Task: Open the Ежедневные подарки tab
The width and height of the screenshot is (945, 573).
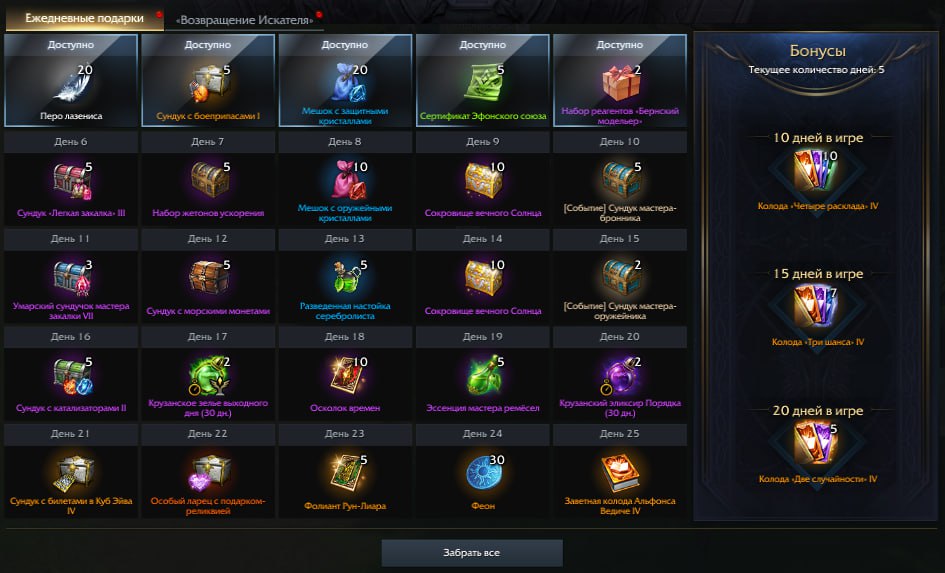Action: point(84,18)
